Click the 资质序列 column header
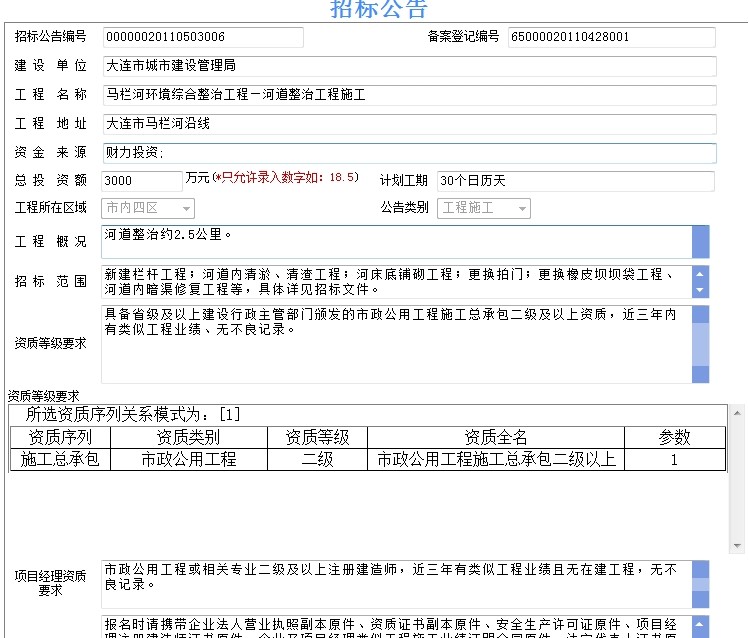The height and width of the screenshot is (638, 749). (60, 437)
